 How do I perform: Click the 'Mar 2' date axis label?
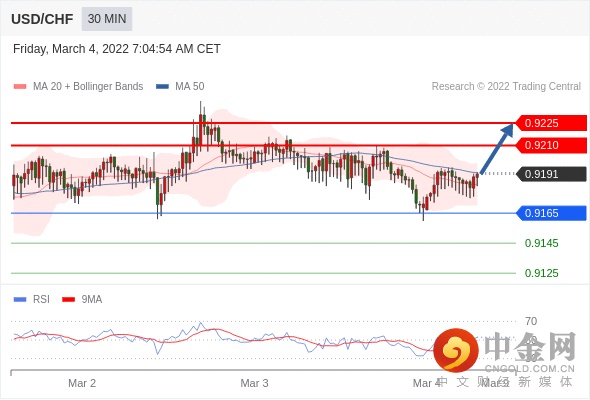pos(82,383)
